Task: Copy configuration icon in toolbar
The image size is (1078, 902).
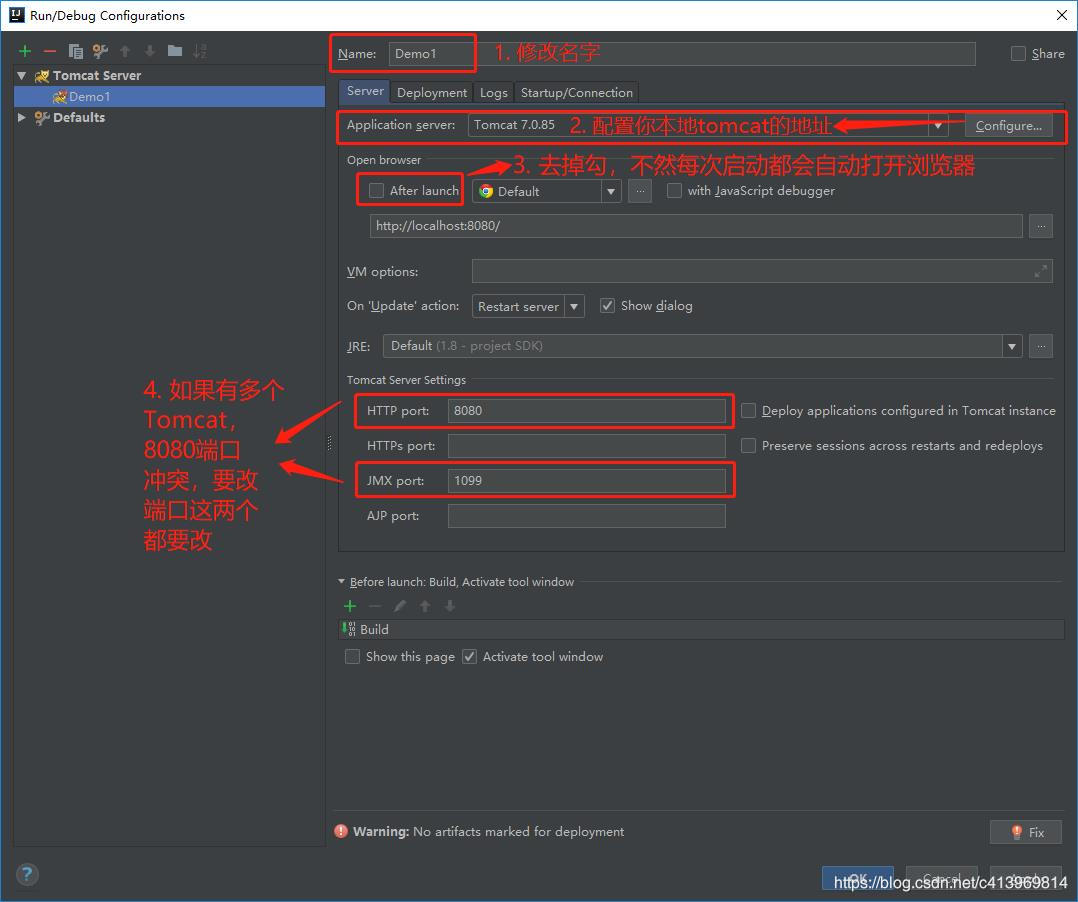Action: click(76, 51)
